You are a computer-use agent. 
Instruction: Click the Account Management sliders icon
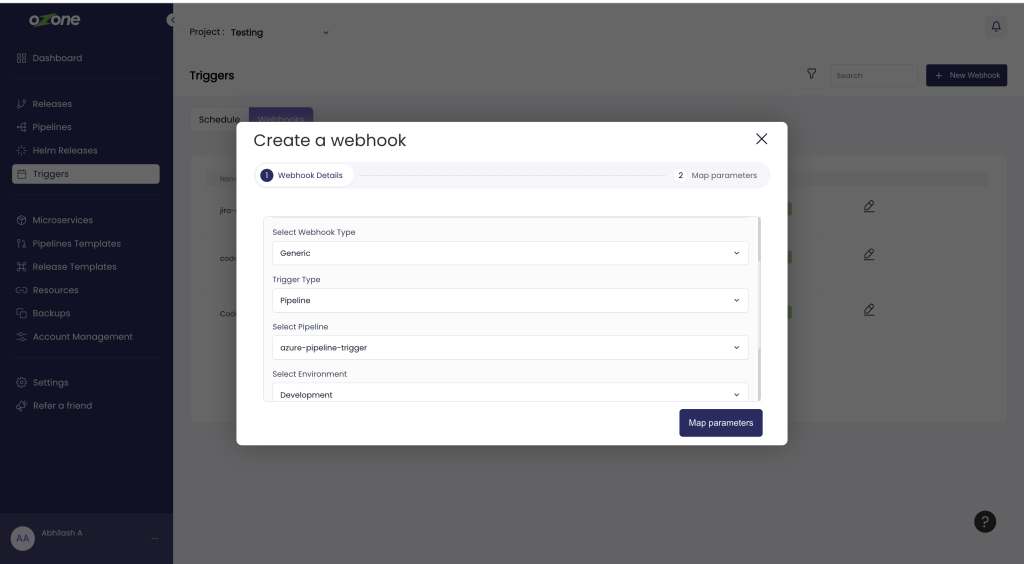pos(22,337)
